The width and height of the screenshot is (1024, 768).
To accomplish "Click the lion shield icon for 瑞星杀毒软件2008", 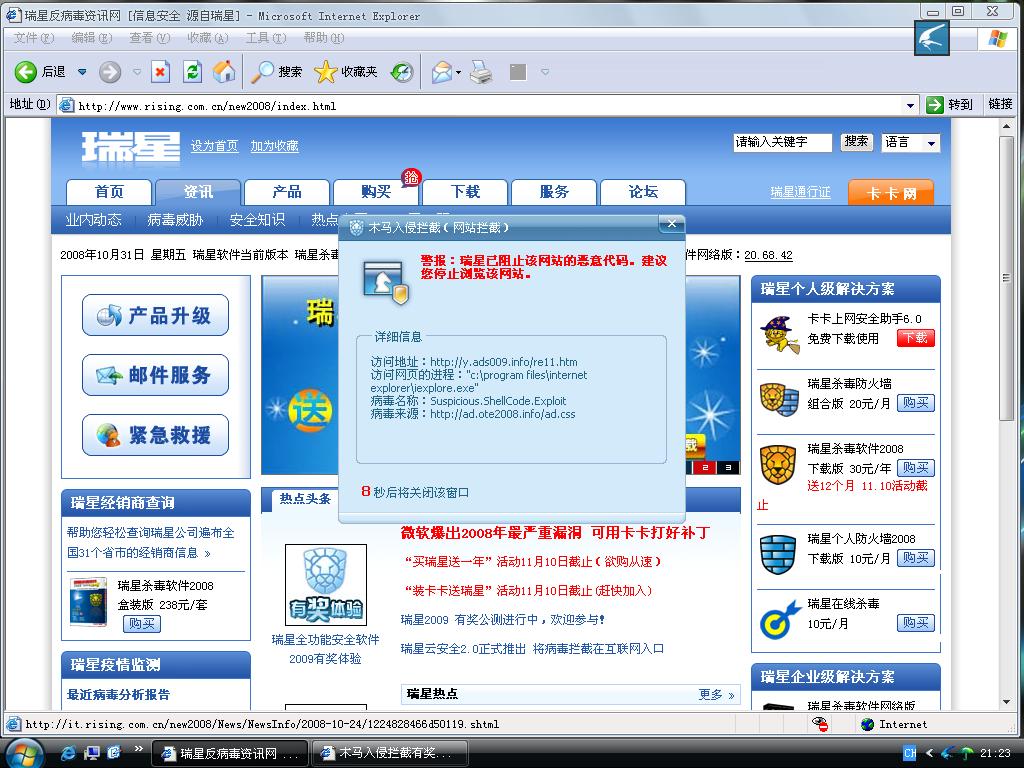I will pos(778,464).
